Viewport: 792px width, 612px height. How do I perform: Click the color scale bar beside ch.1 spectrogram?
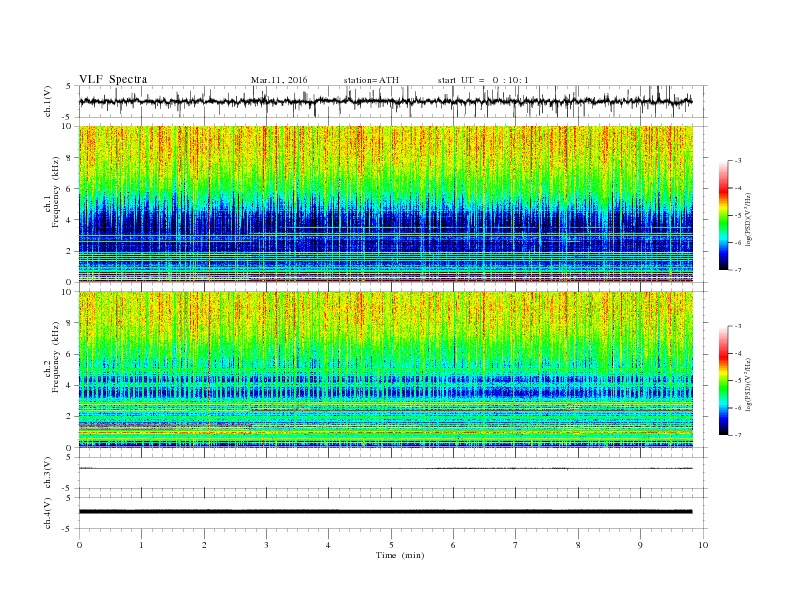[724, 215]
